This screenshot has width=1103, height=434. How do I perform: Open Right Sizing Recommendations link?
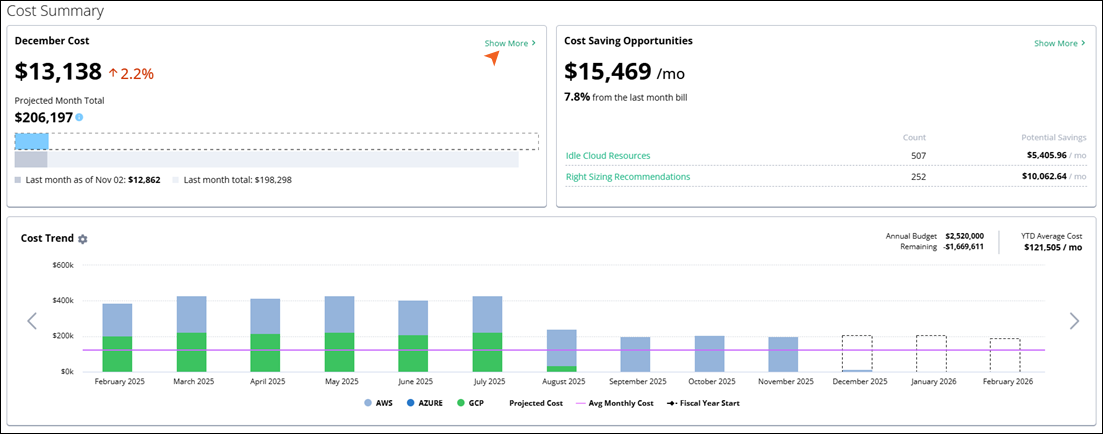pyautogui.click(x=627, y=177)
